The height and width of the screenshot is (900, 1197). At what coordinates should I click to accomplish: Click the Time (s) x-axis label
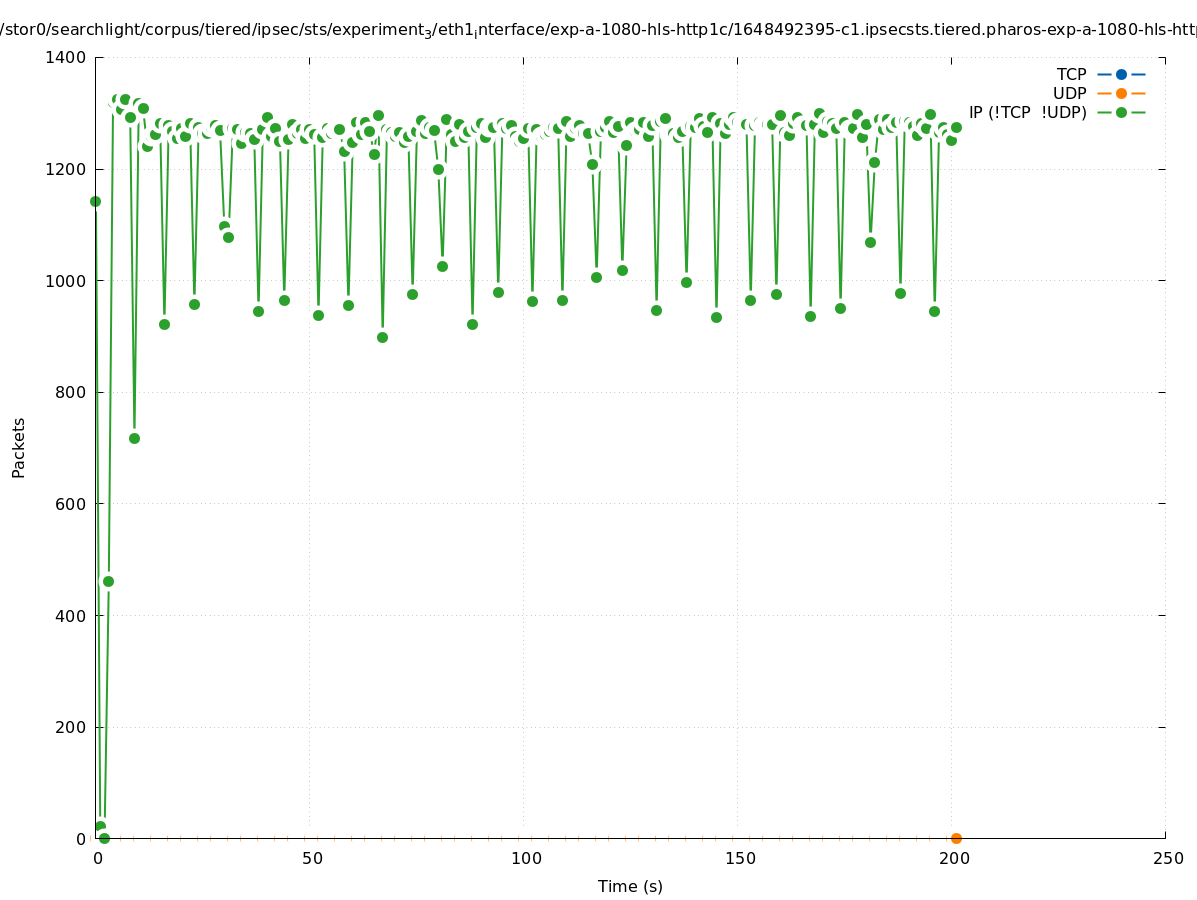(630, 886)
